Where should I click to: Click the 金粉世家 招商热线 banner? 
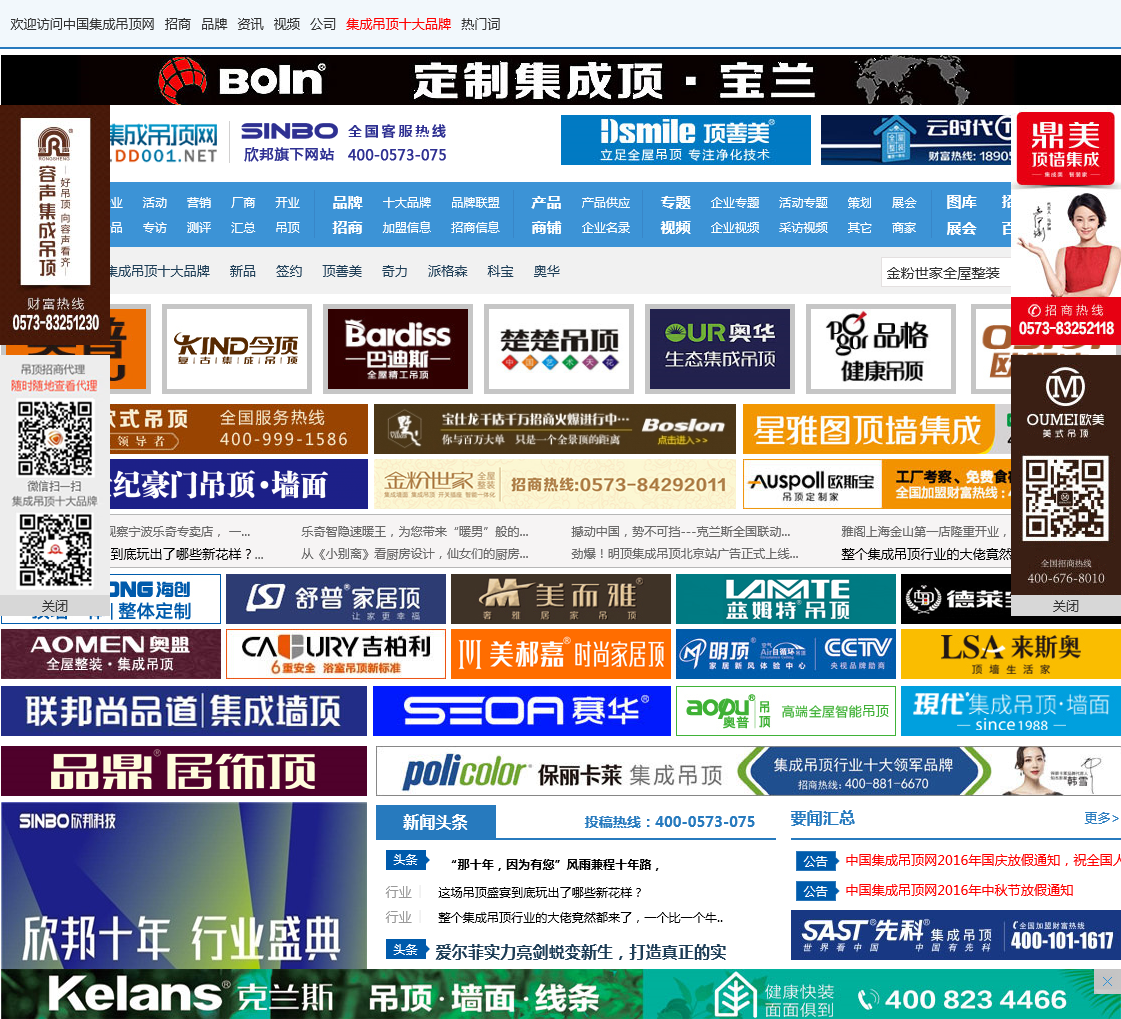pos(555,484)
